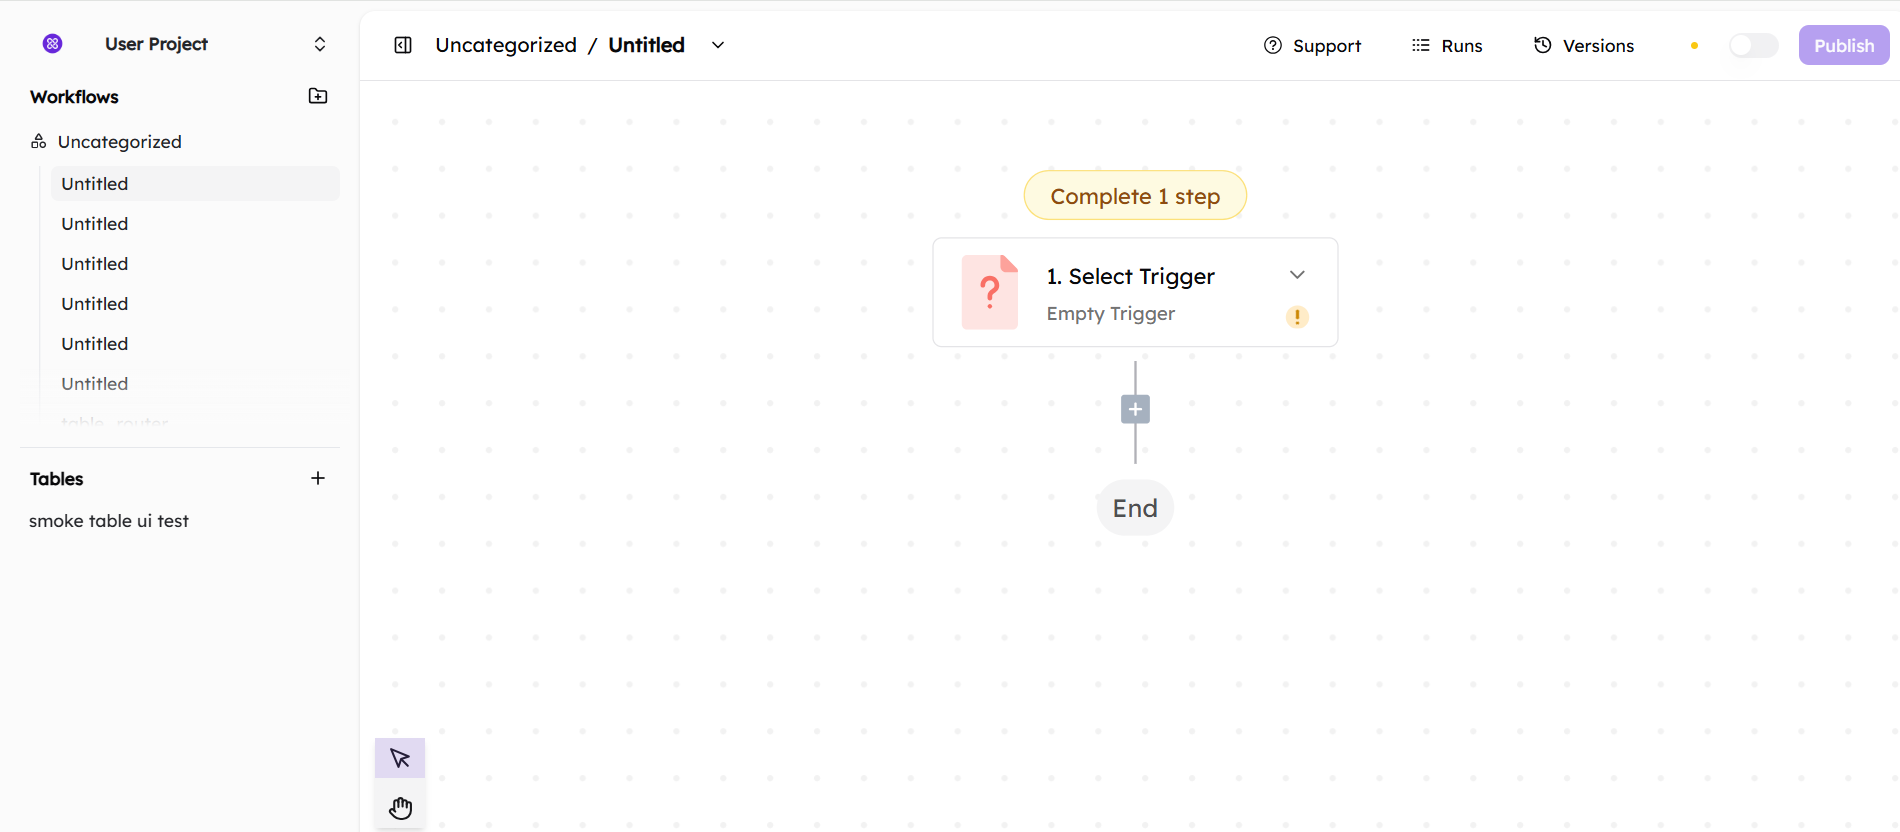1900x832 pixels.
Task: Click the Publish button
Action: click(1843, 45)
